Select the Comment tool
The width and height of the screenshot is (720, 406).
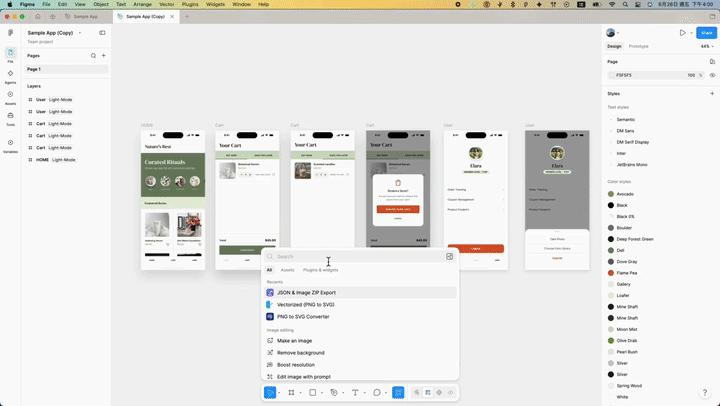(x=377, y=393)
